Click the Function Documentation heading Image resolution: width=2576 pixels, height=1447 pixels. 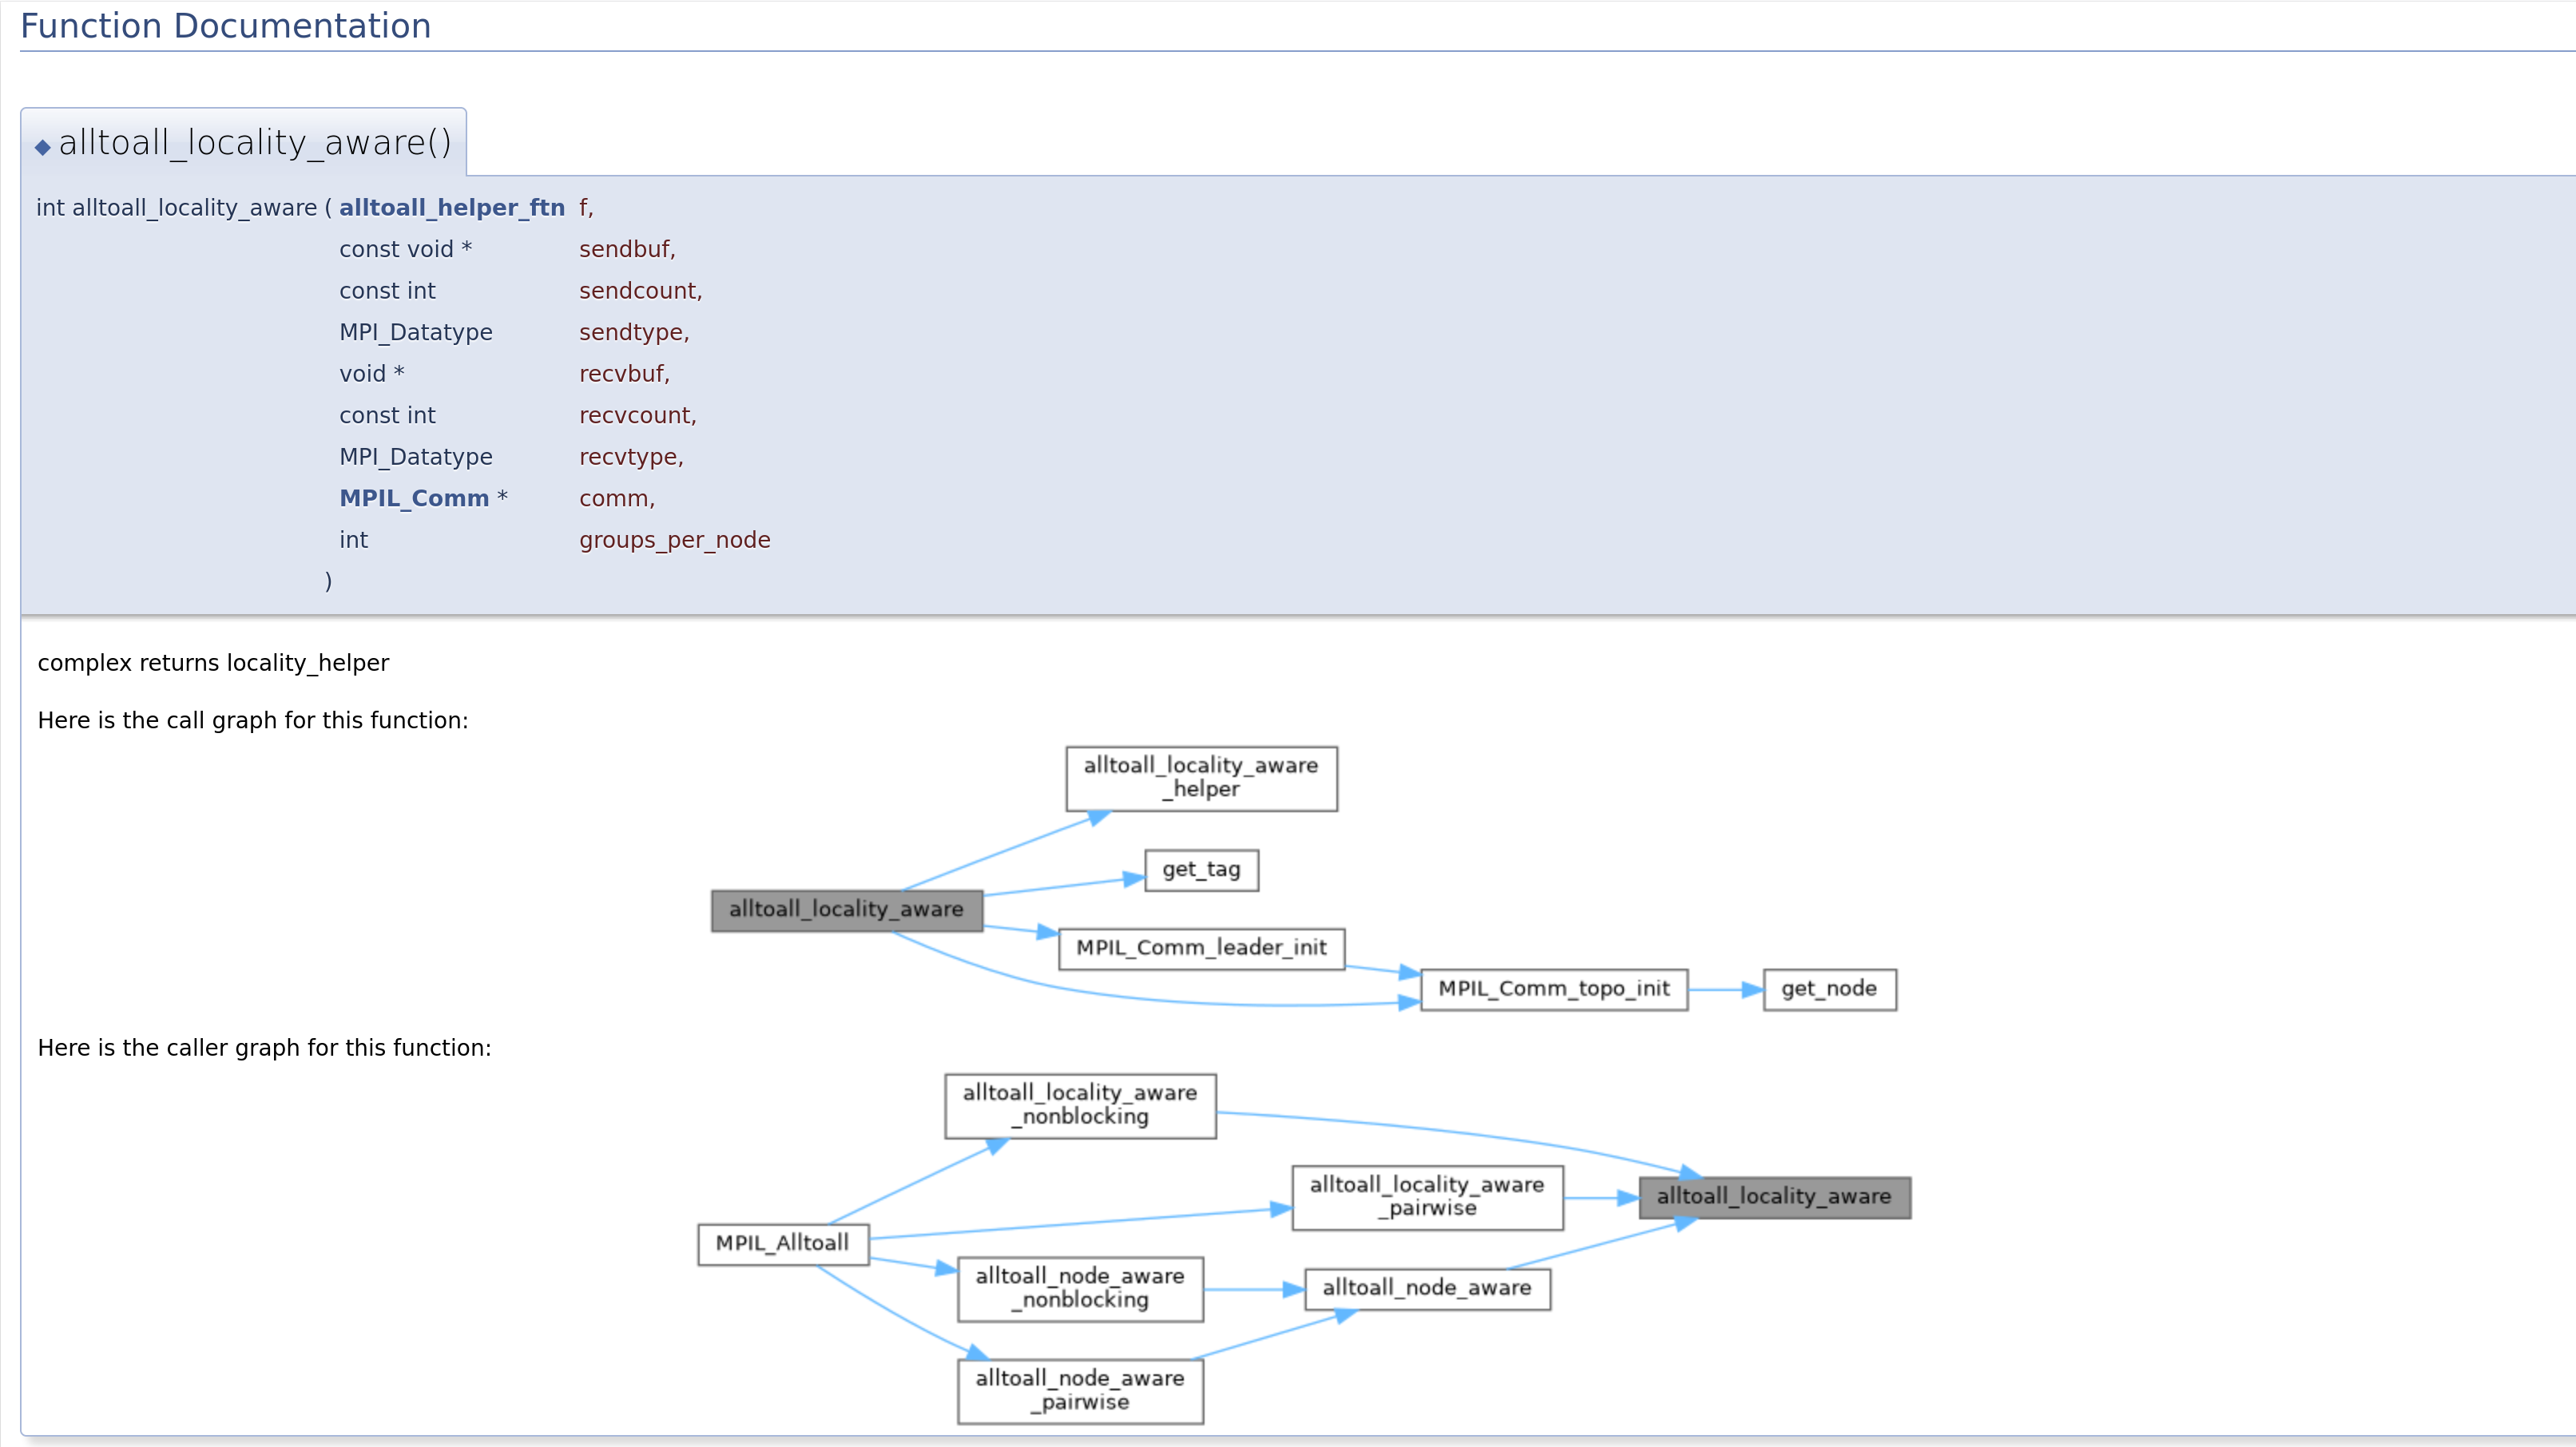pos(226,26)
